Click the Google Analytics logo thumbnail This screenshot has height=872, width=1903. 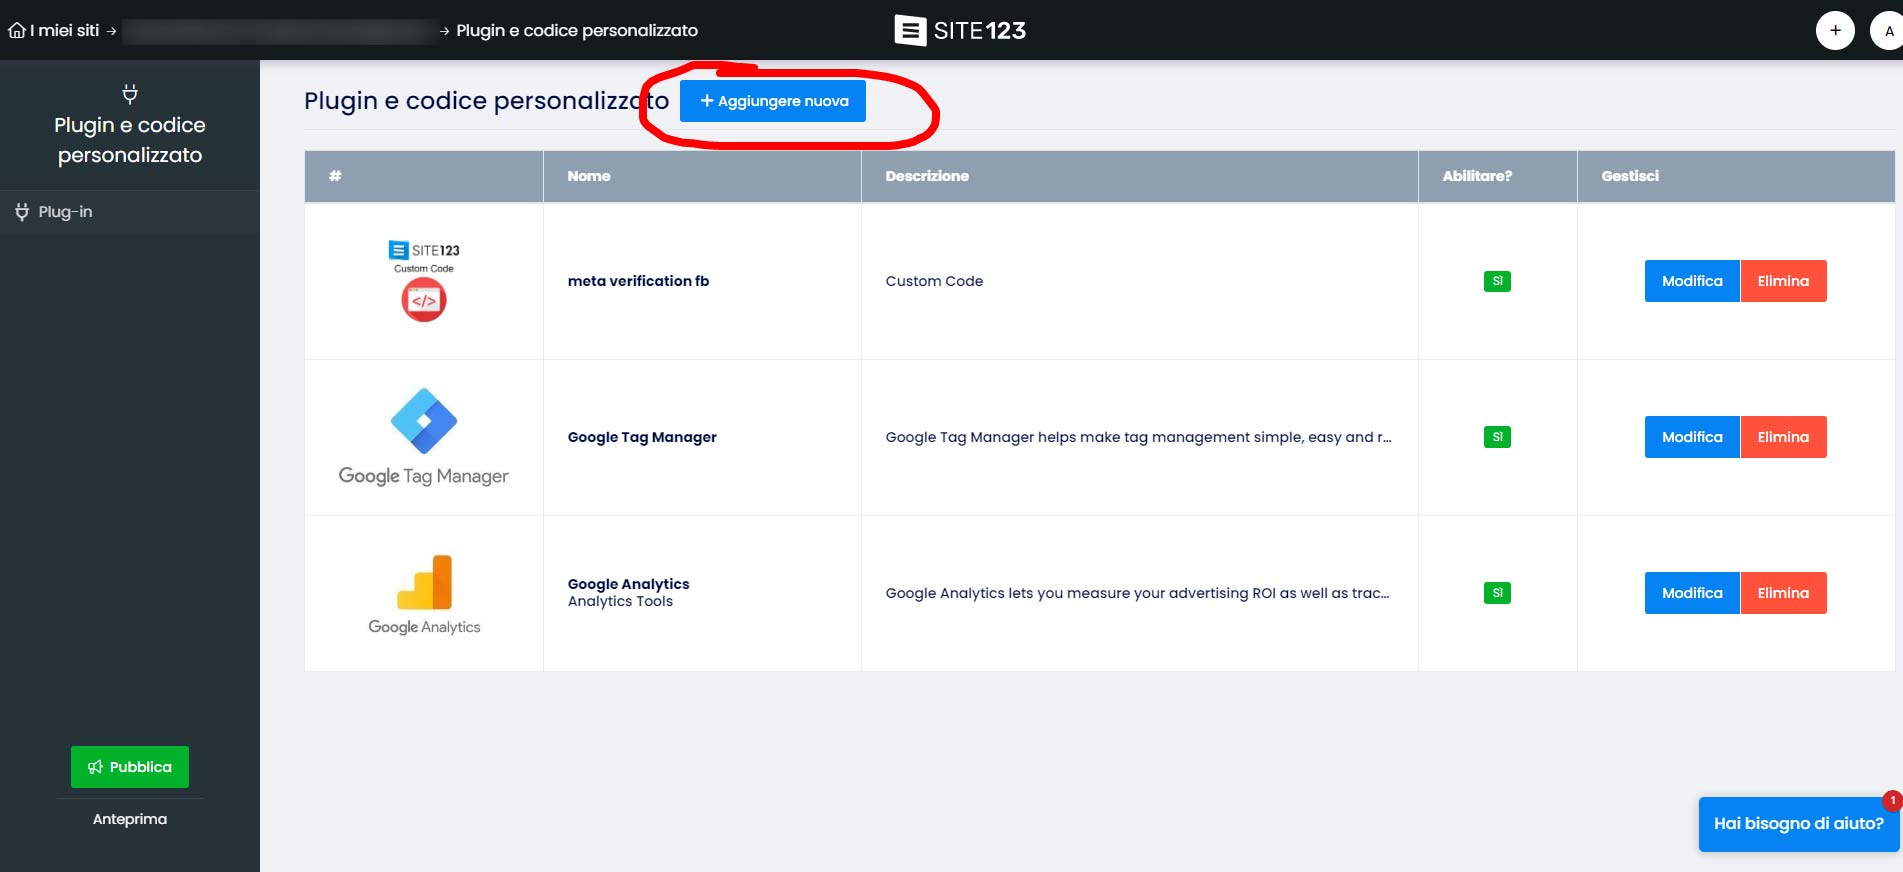424,594
